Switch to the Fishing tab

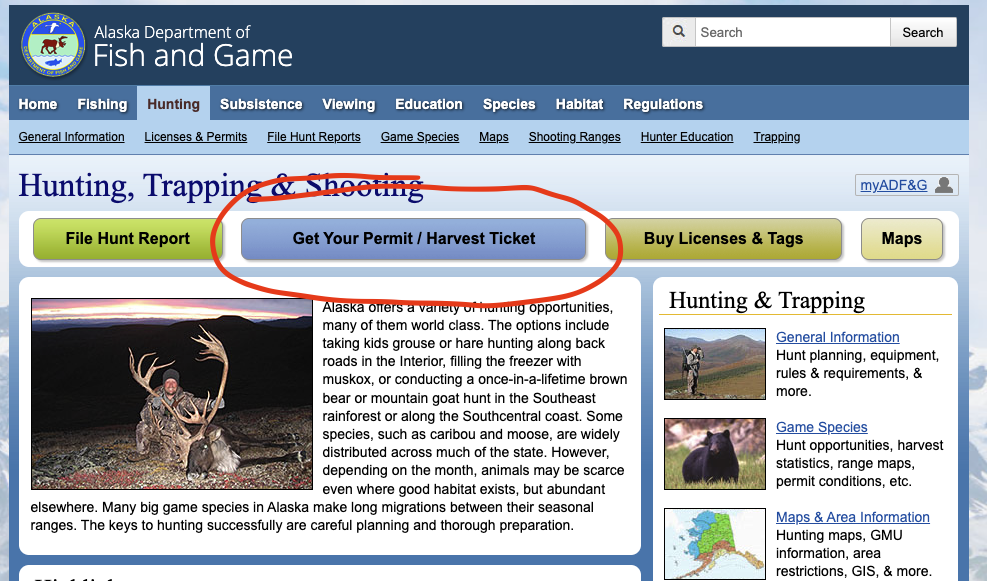[x=102, y=104]
